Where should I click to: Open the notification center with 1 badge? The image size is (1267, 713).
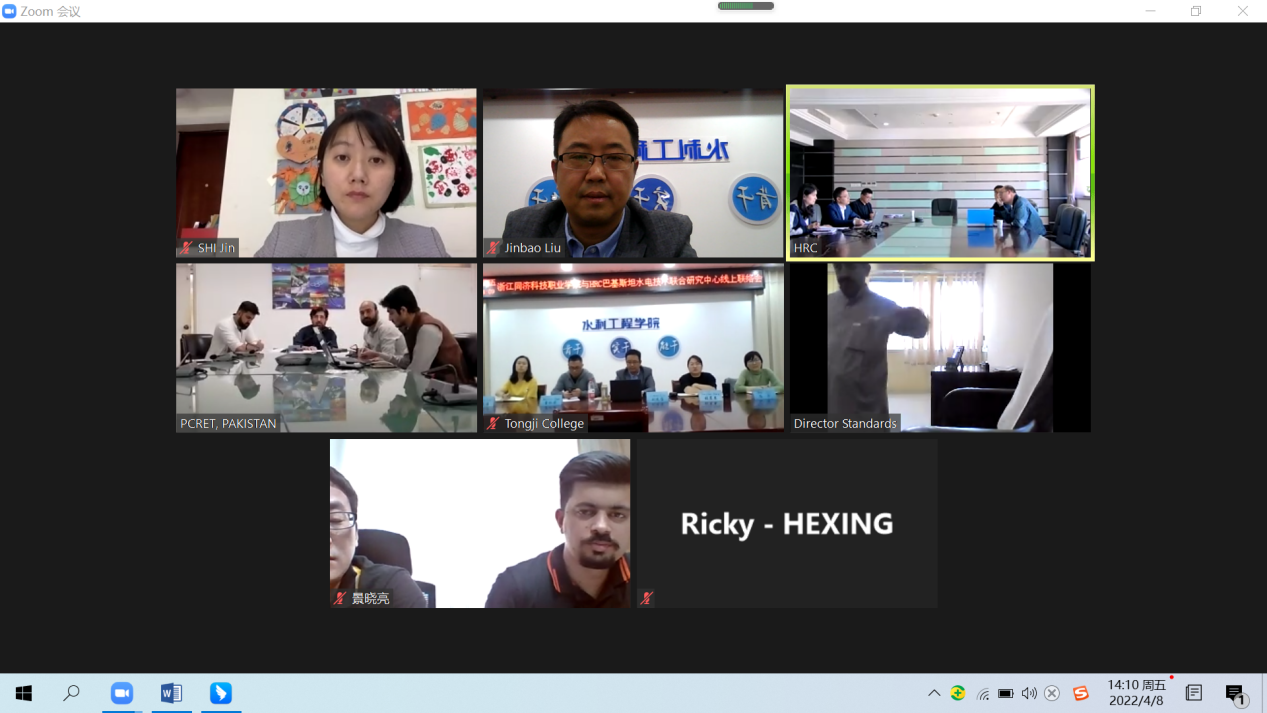point(1235,693)
